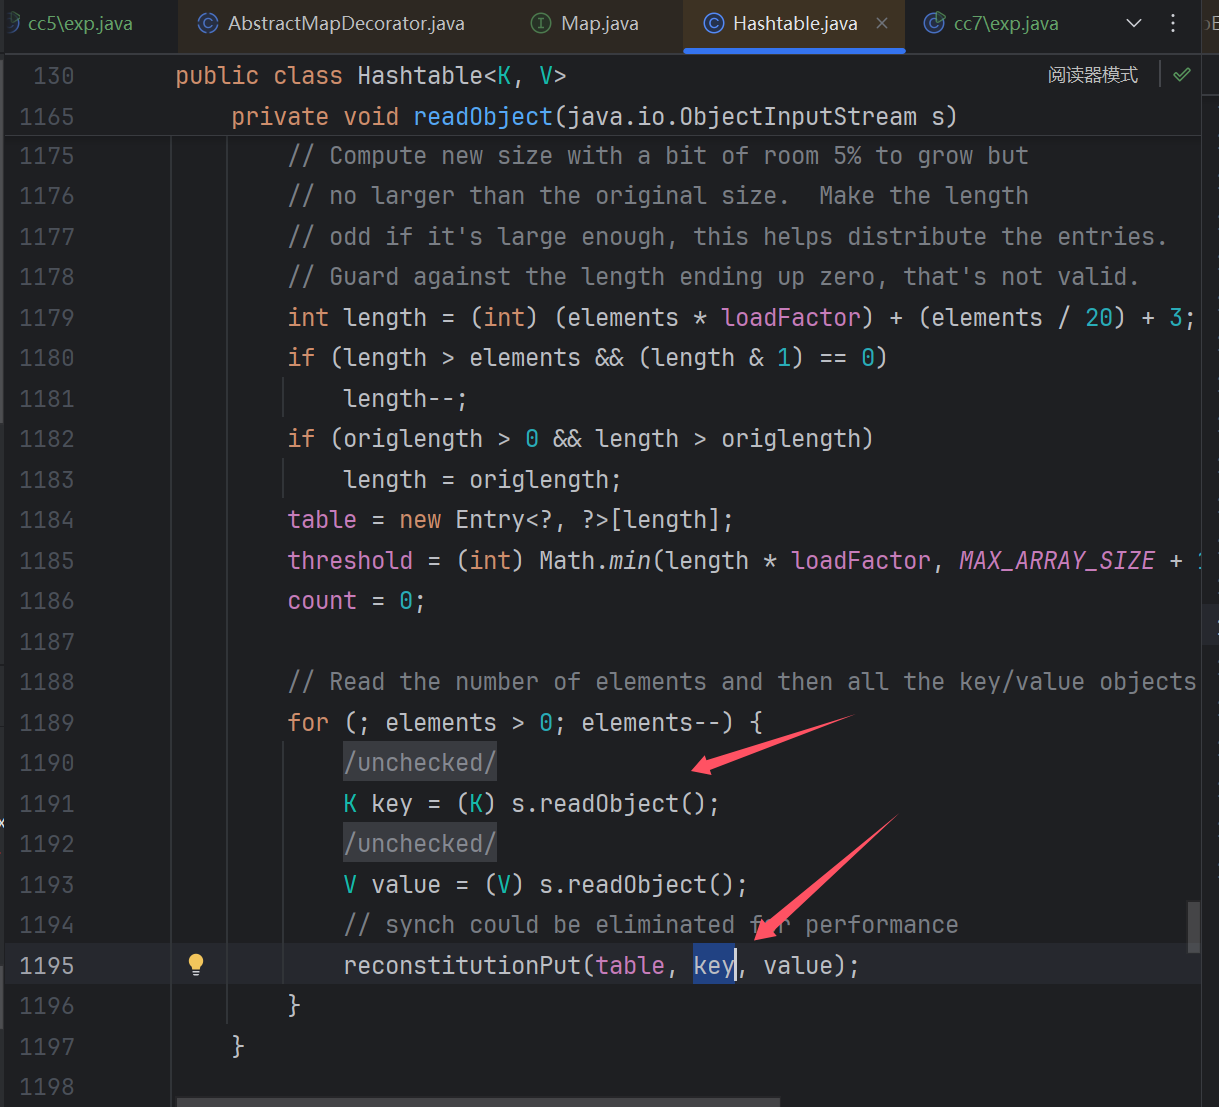Image resolution: width=1219 pixels, height=1107 pixels.
Task: Toggle reader mode (阅读器模式)
Action: 1093,75
